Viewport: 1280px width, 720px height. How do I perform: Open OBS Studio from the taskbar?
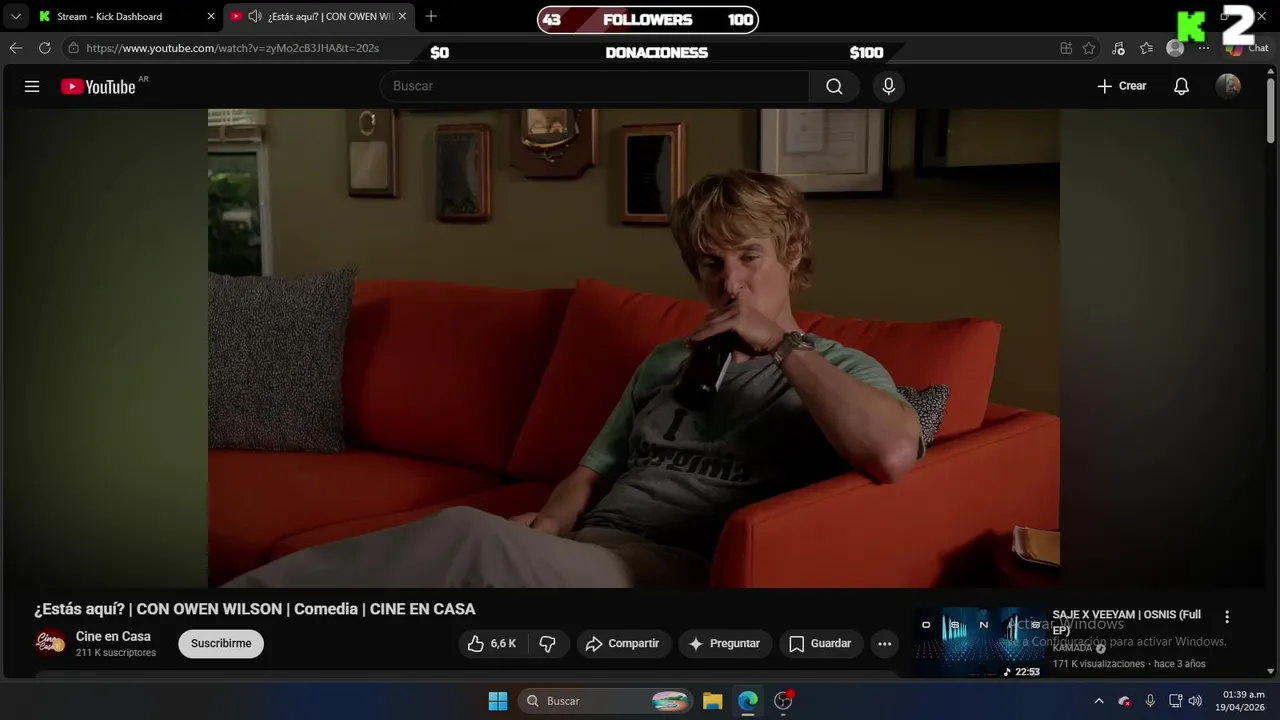pos(784,701)
